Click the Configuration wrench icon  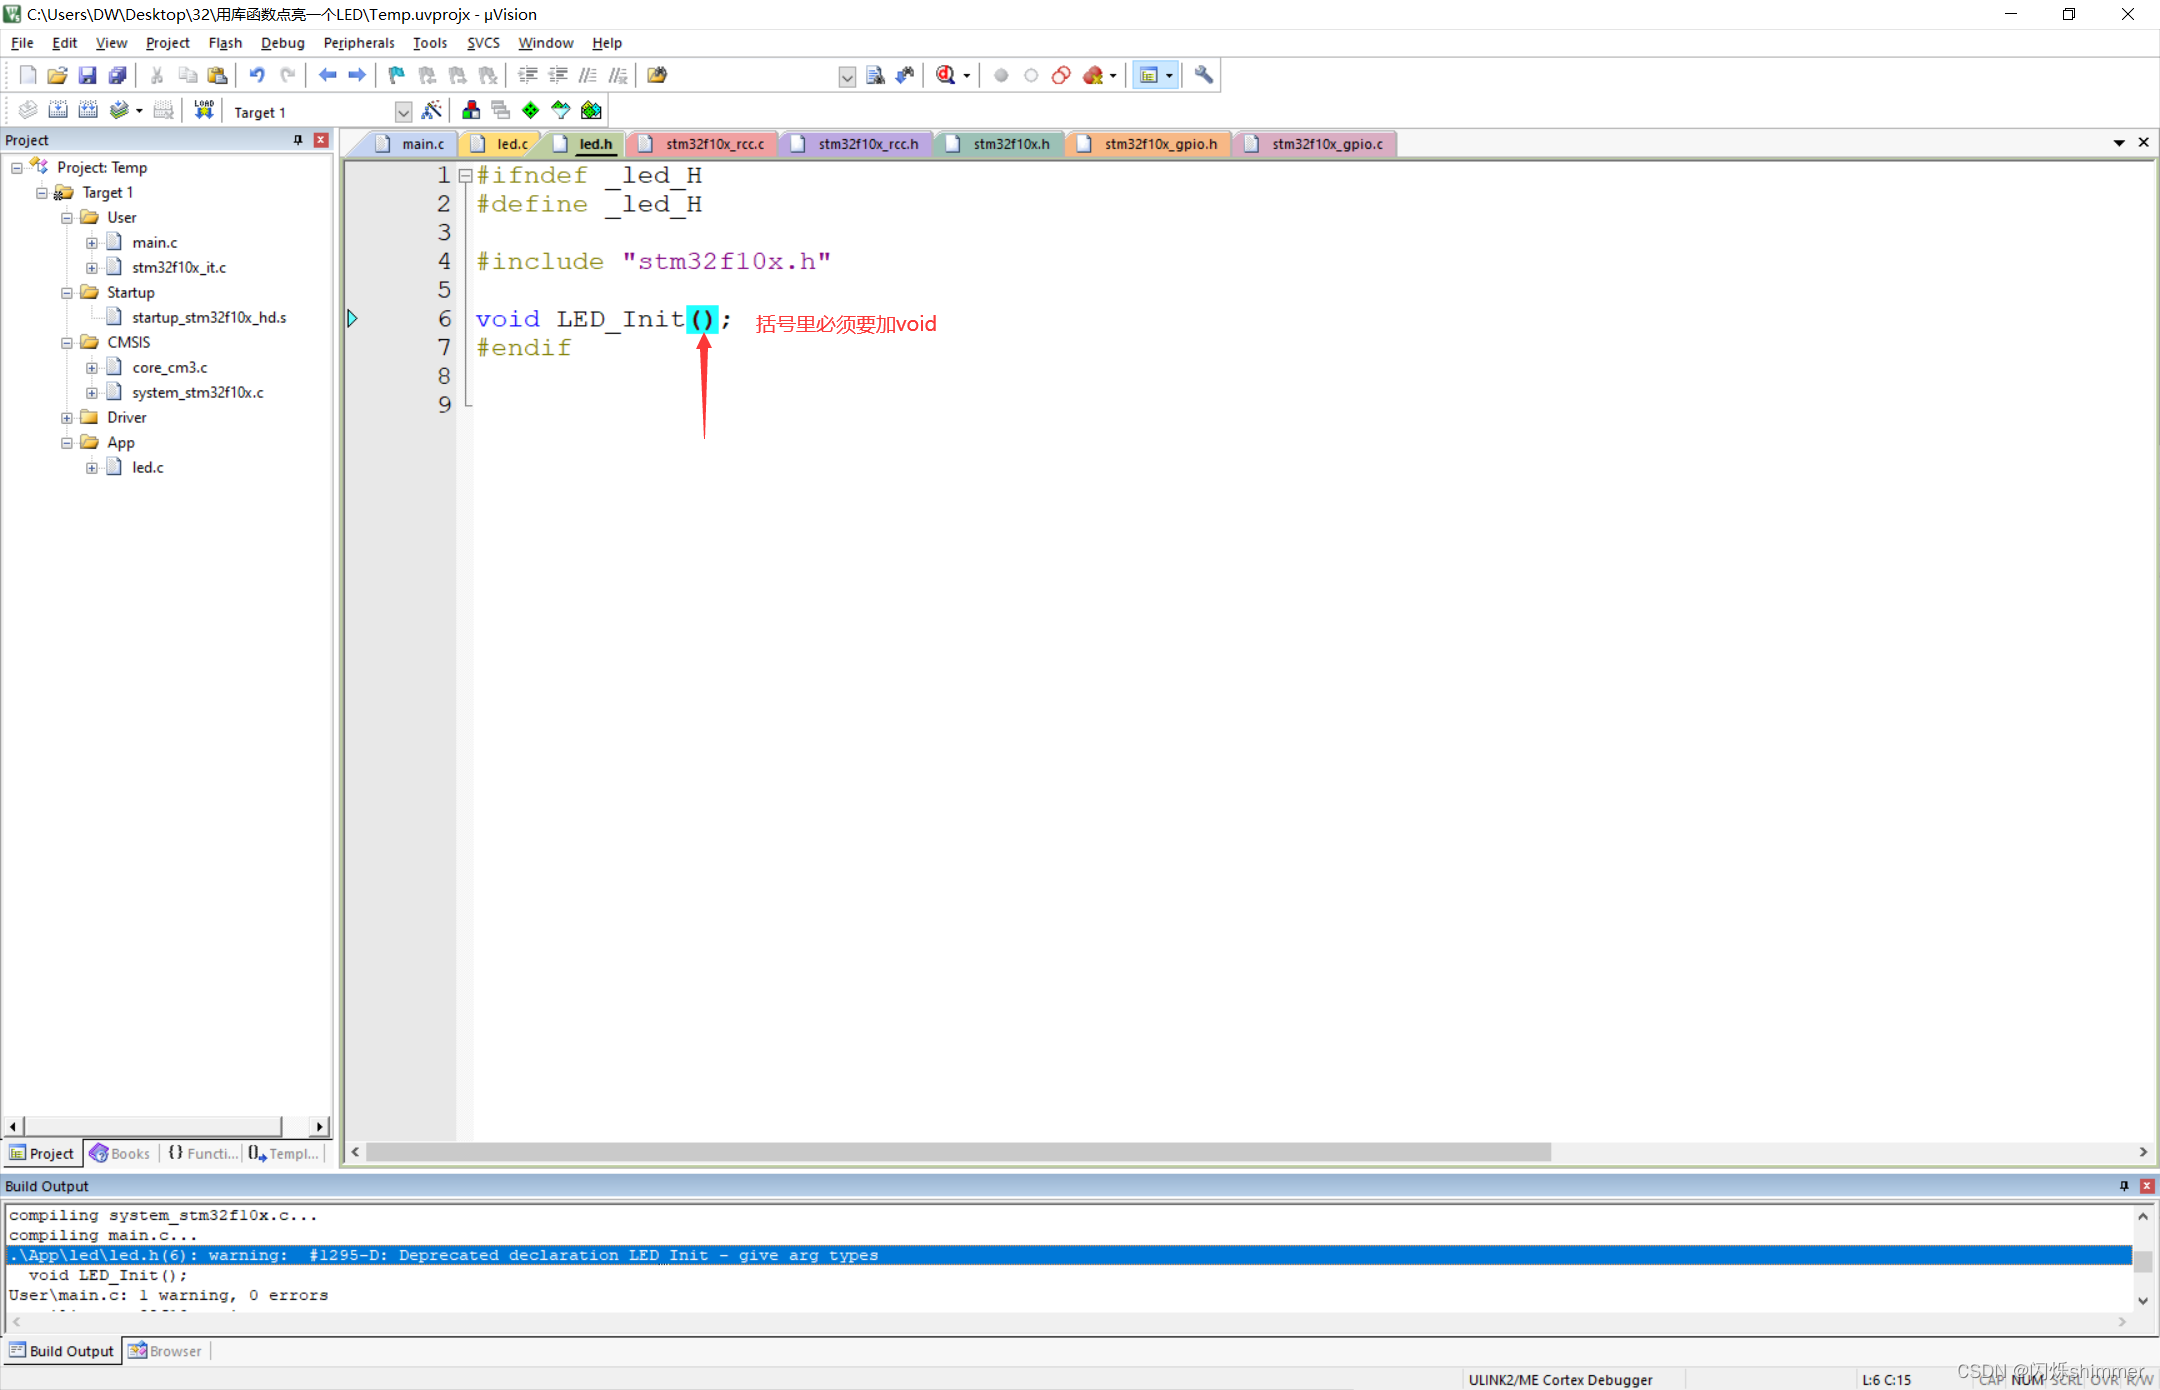coord(1204,75)
